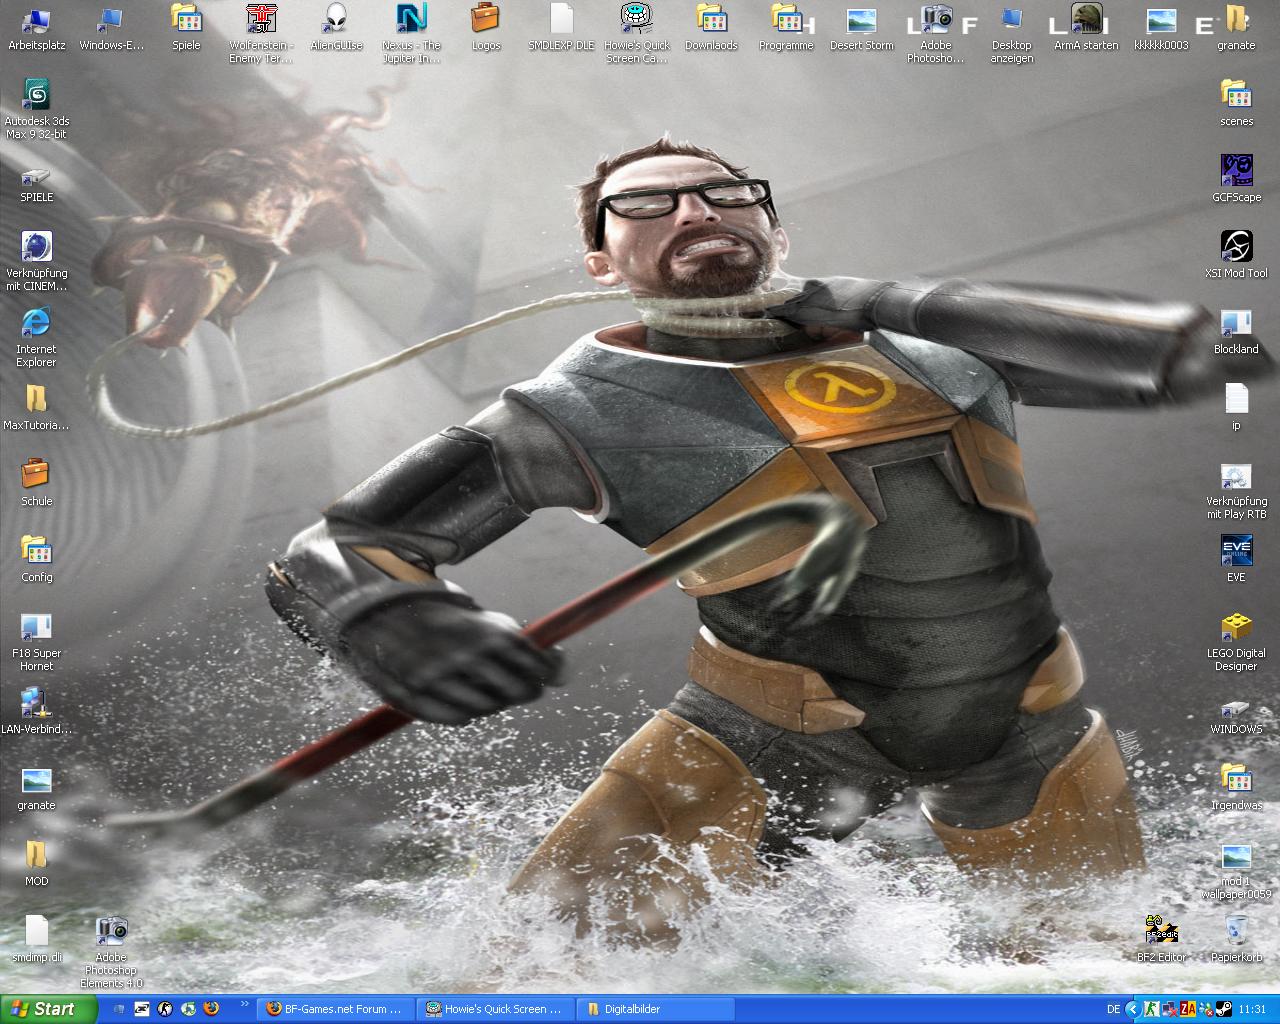The image size is (1280, 1024).
Task: Select the Desert Storm image icon
Action: tap(861, 27)
